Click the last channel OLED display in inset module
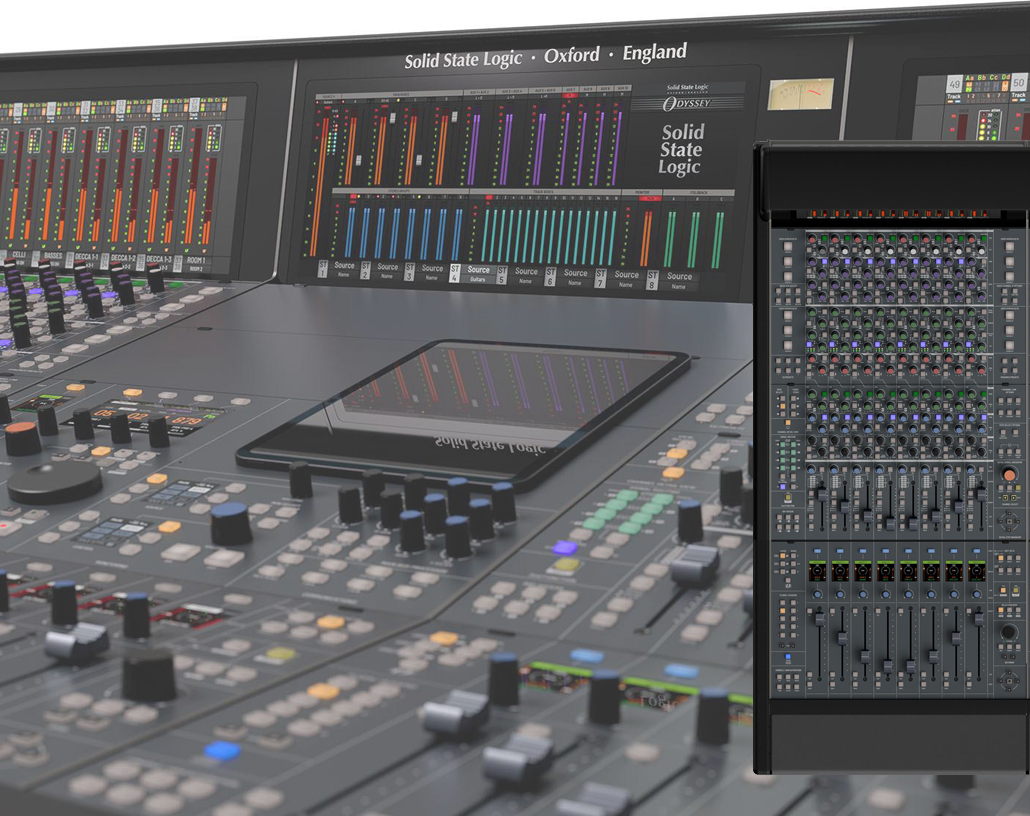Image resolution: width=1030 pixels, height=816 pixels. [x=977, y=572]
